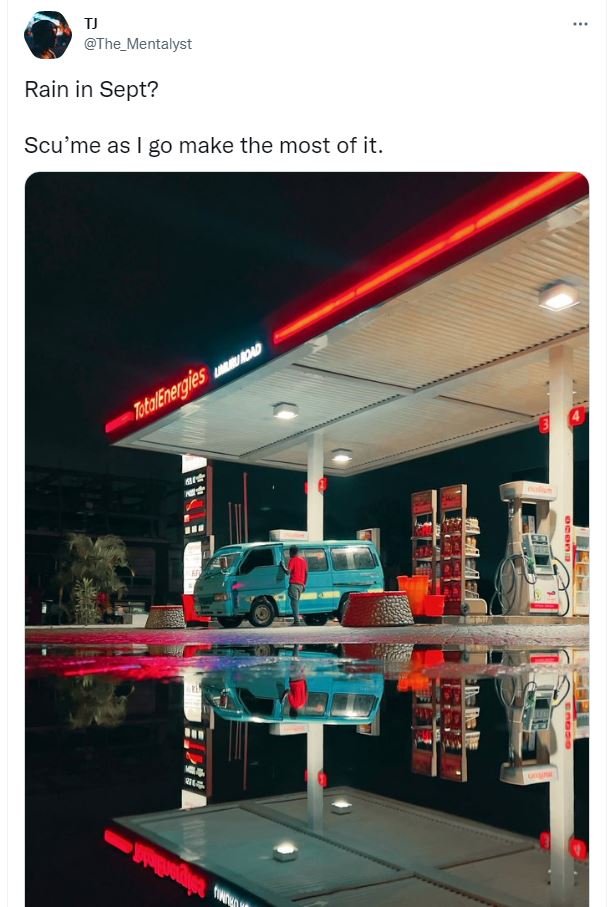Click the display name TJ
This screenshot has width=615, height=907.
pos(91,23)
